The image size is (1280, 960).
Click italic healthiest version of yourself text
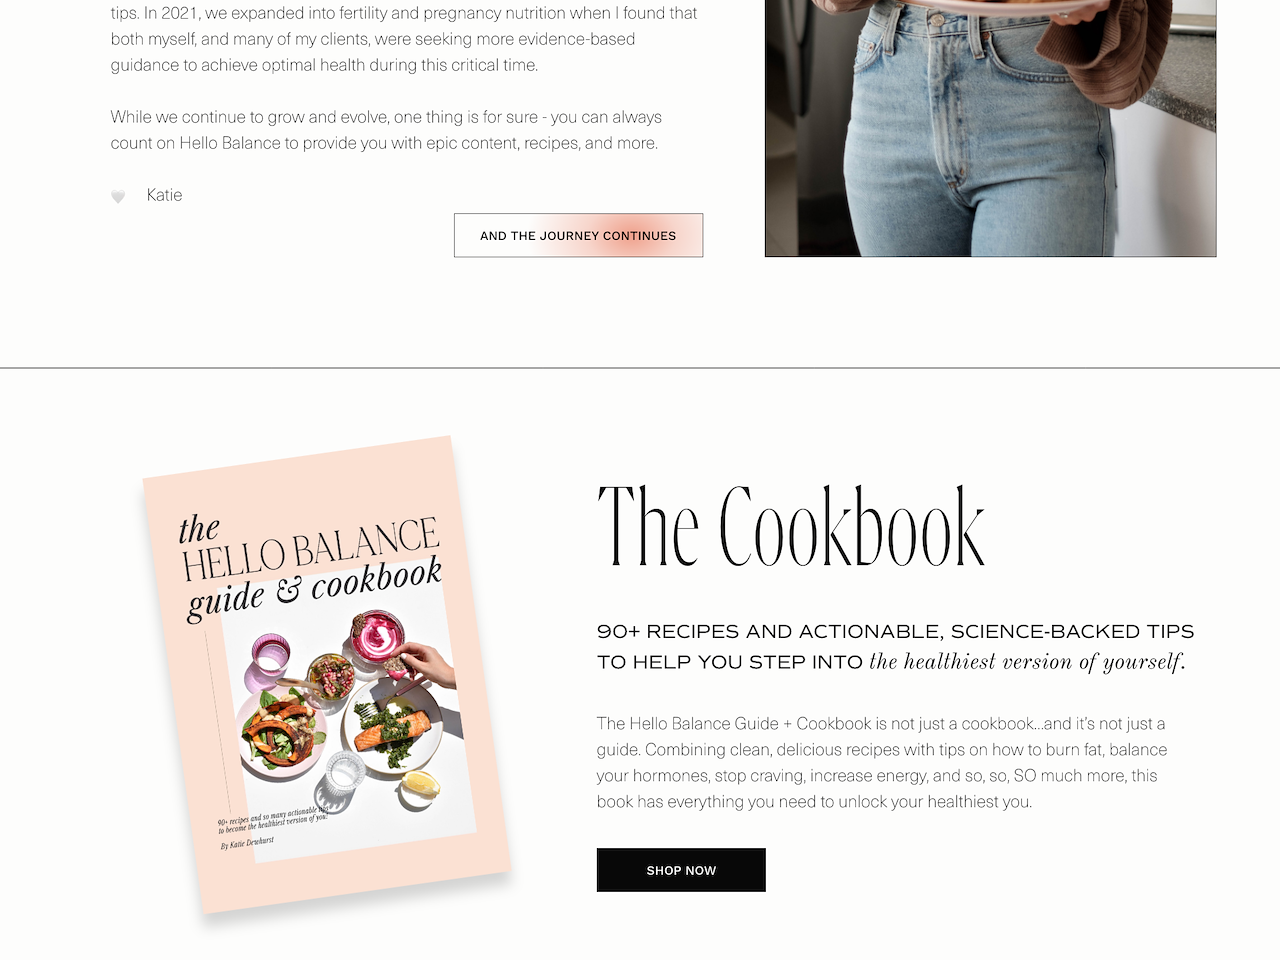click(1027, 661)
